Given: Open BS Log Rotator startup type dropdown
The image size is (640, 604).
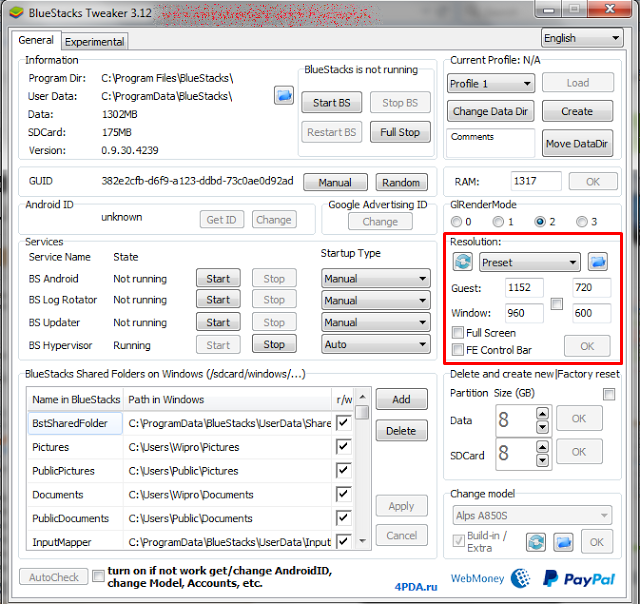Looking at the screenshot, I should click(x=376, y=301).
